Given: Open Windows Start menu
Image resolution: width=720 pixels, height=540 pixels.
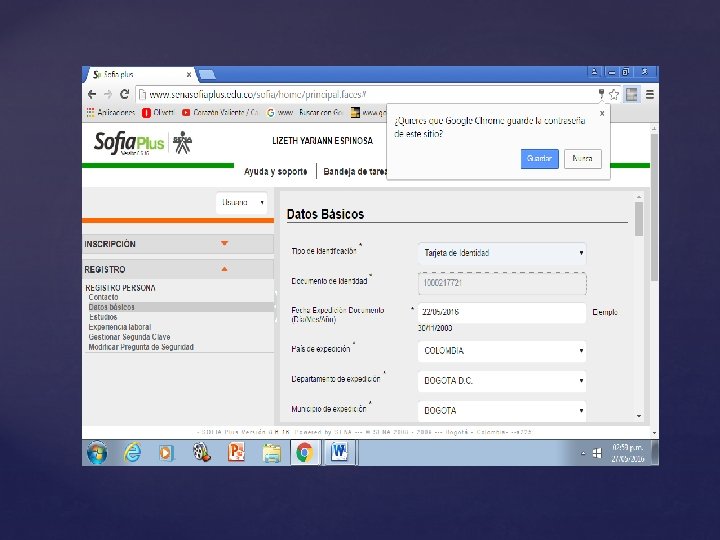Looking at the screenshot, I should tap(97, 453).
